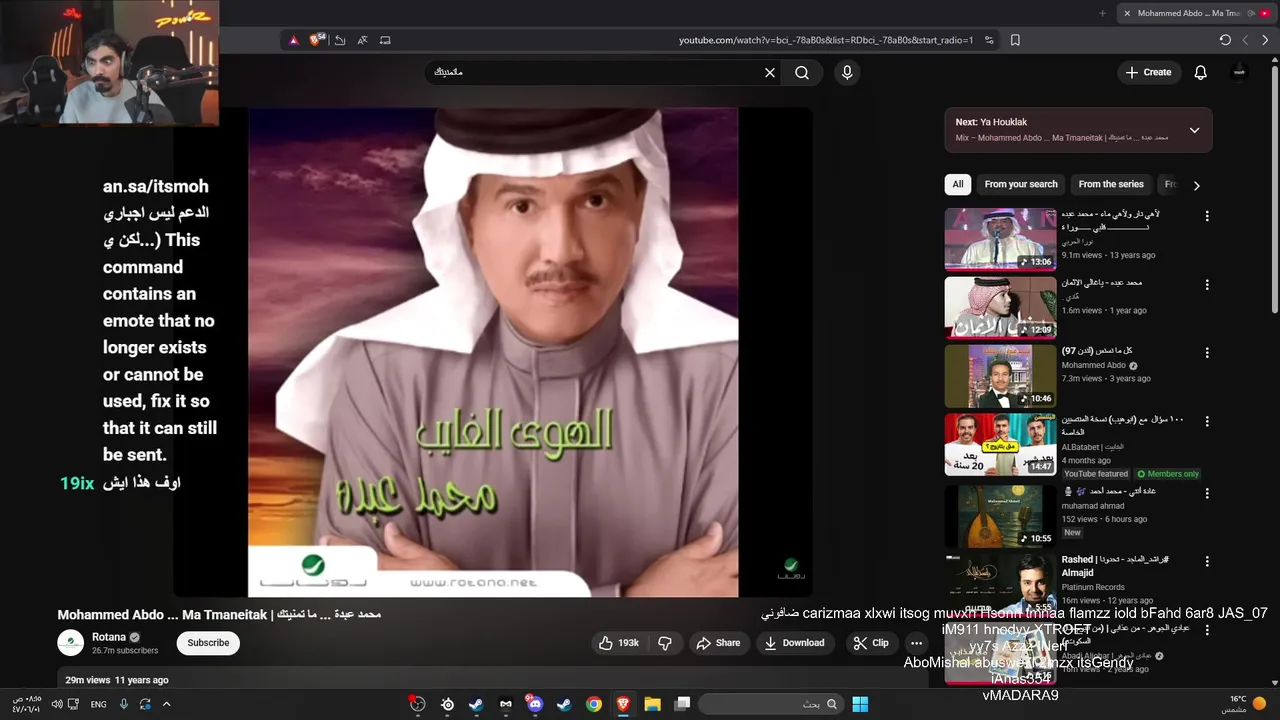Open YouTube notifications bell
Viewport: 1280px width, 720px height.
pyautogui.click(x=1201, y=72)
